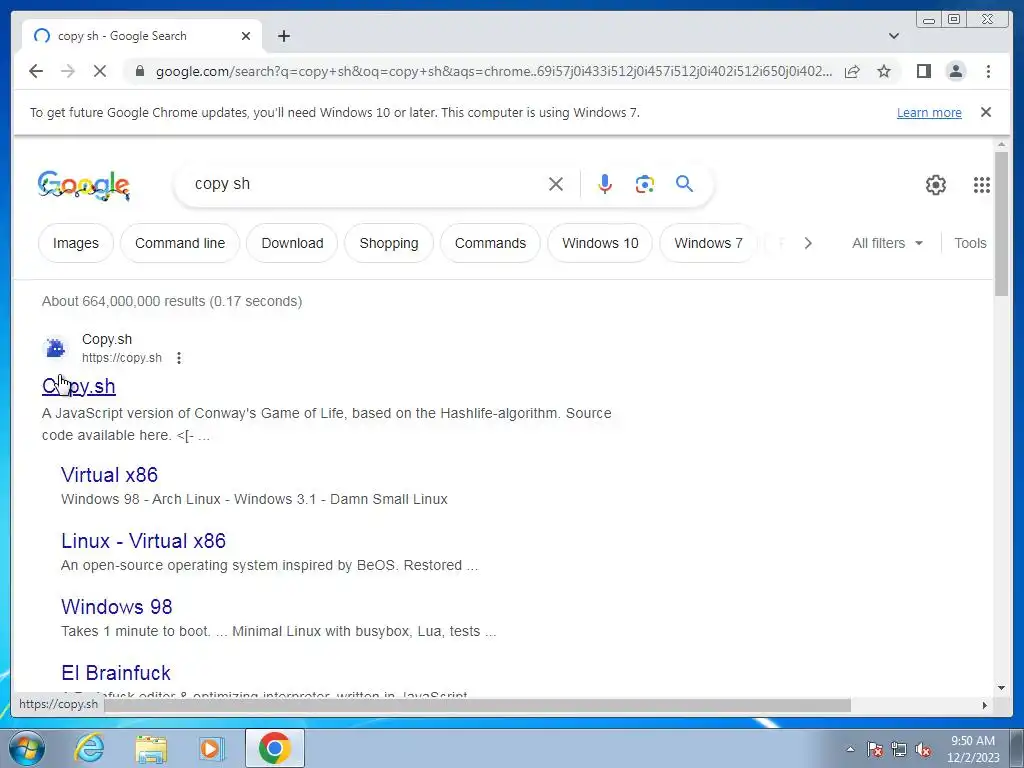
Task: Filter results by Images
Action: [76, 243]
